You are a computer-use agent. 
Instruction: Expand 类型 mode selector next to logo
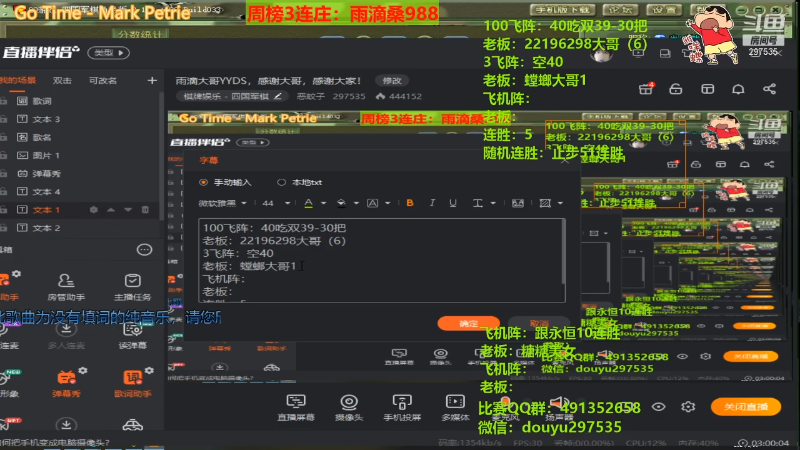[x=109, y=53]
